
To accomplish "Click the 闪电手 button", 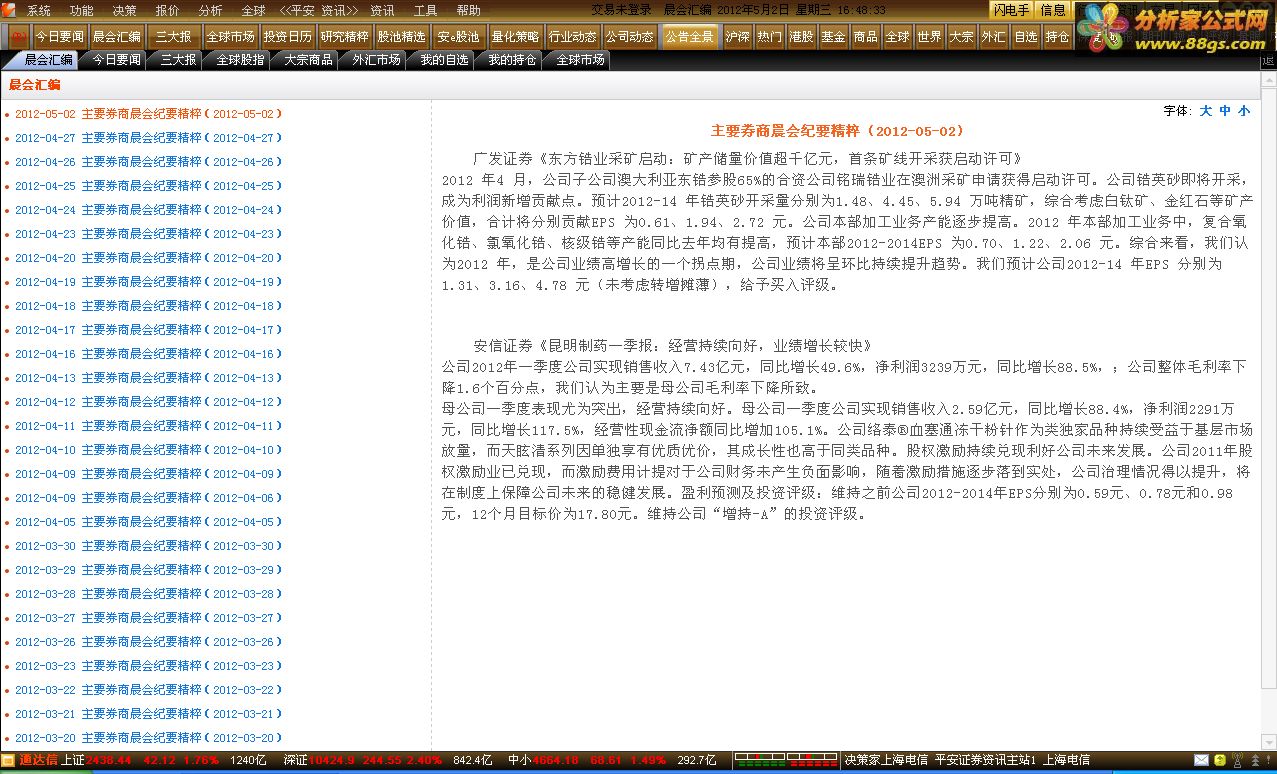I will tap(1011, 10).
